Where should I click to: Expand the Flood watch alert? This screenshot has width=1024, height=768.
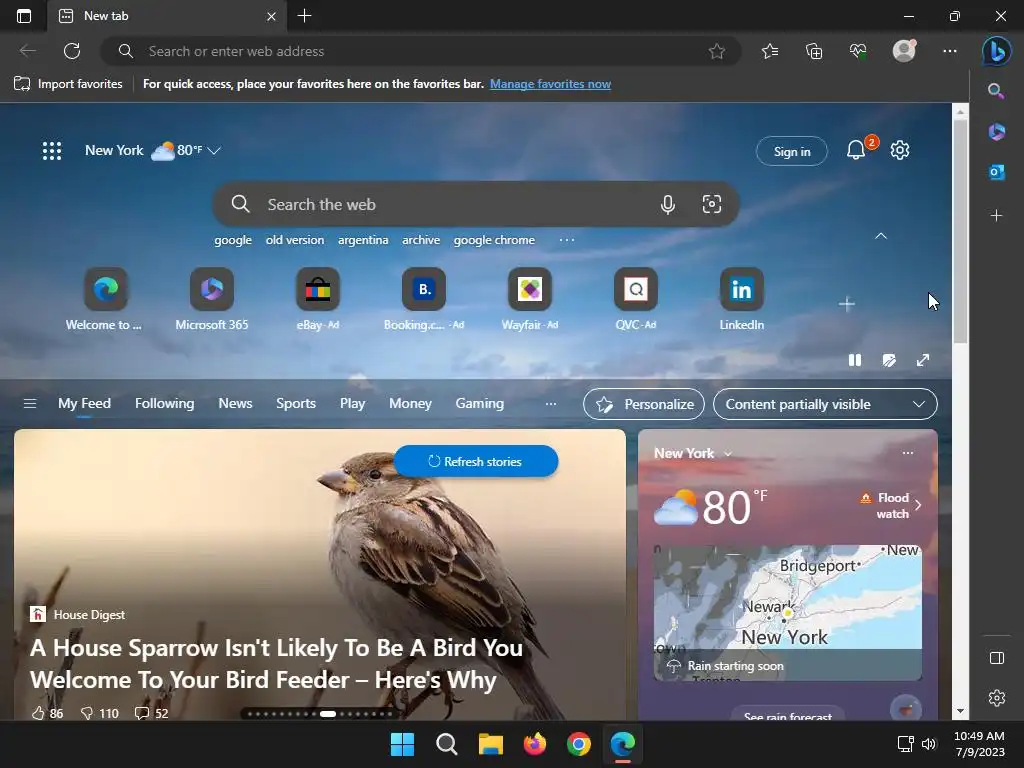(891, 505)
